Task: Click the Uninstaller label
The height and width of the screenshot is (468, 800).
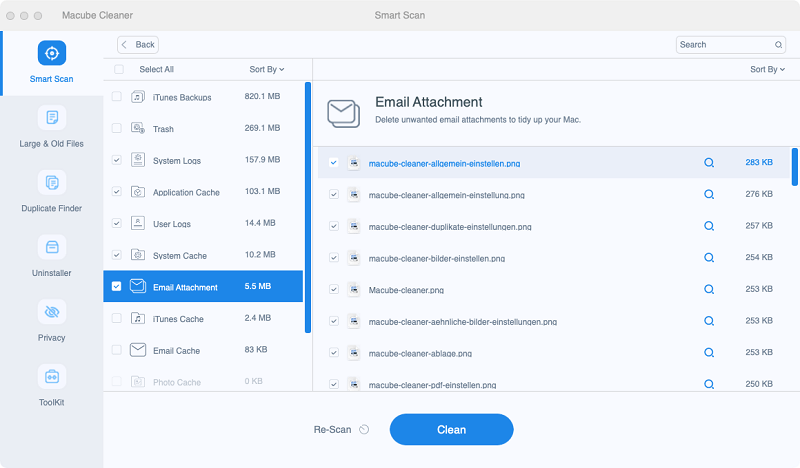Action: (52, 273)
